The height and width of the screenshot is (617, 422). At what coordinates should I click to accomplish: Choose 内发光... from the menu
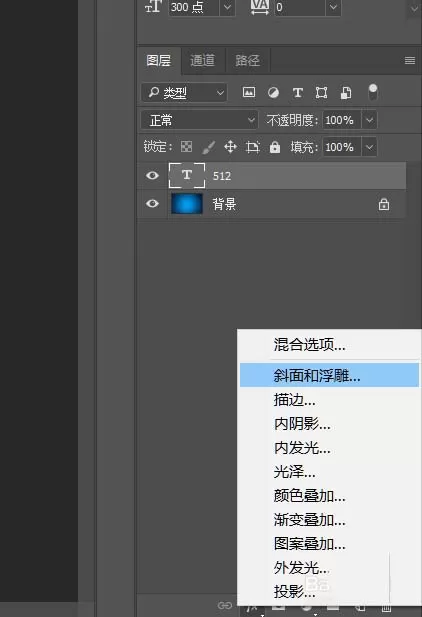329,448
